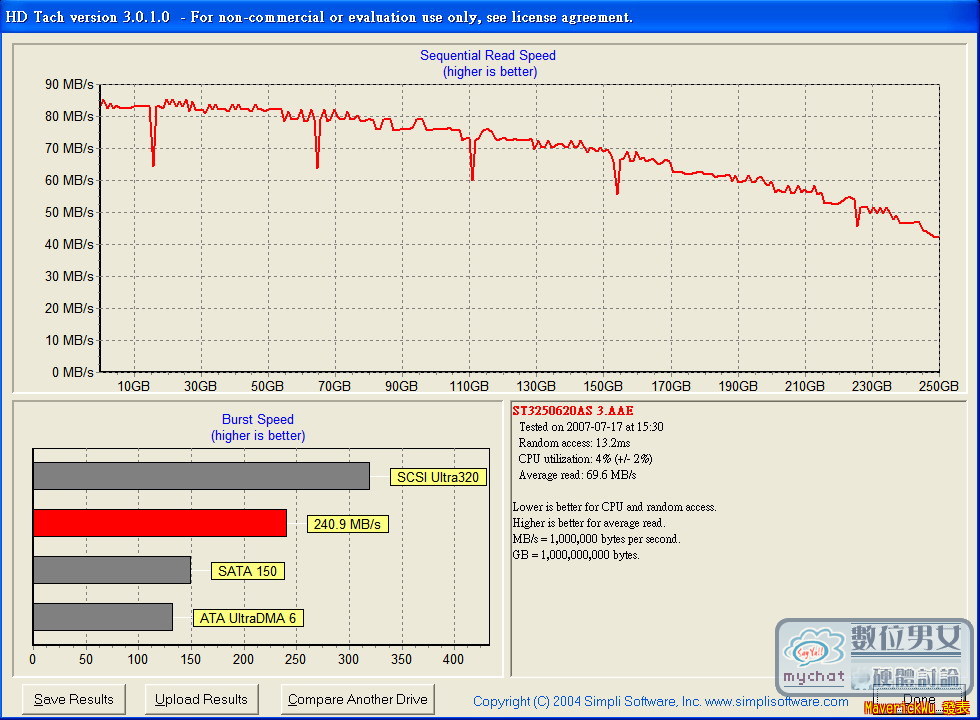Click the 190GB axis label
This screenshot has height=720, width=980.
point(738,386)
